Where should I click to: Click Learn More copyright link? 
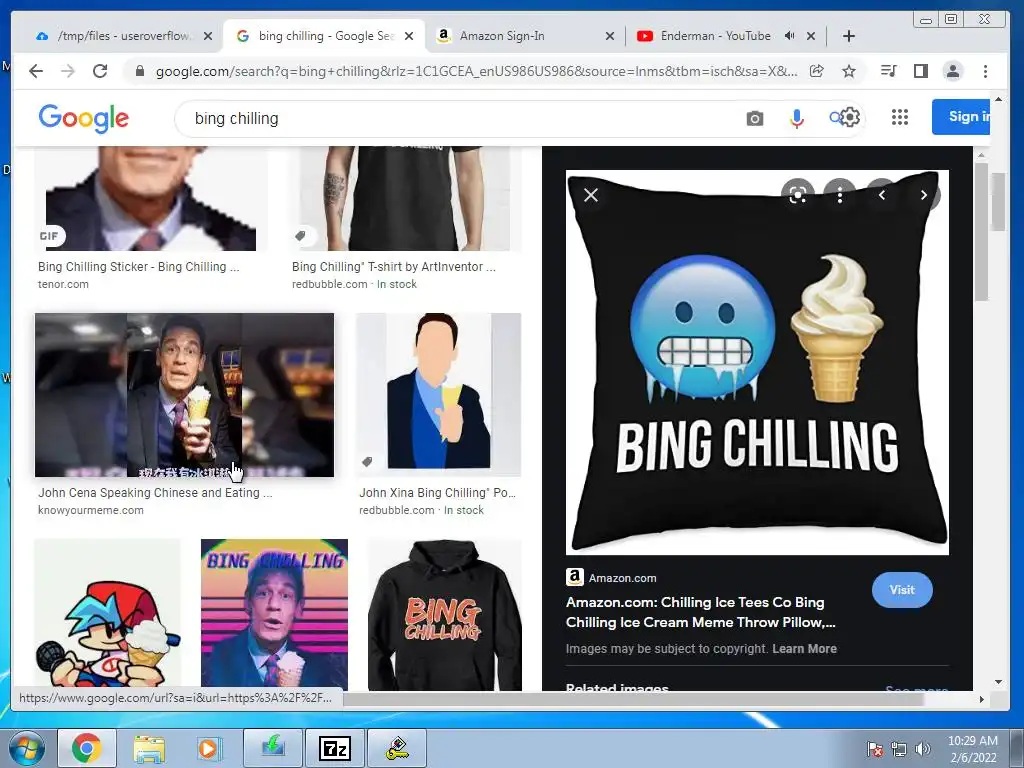[804, 648]
